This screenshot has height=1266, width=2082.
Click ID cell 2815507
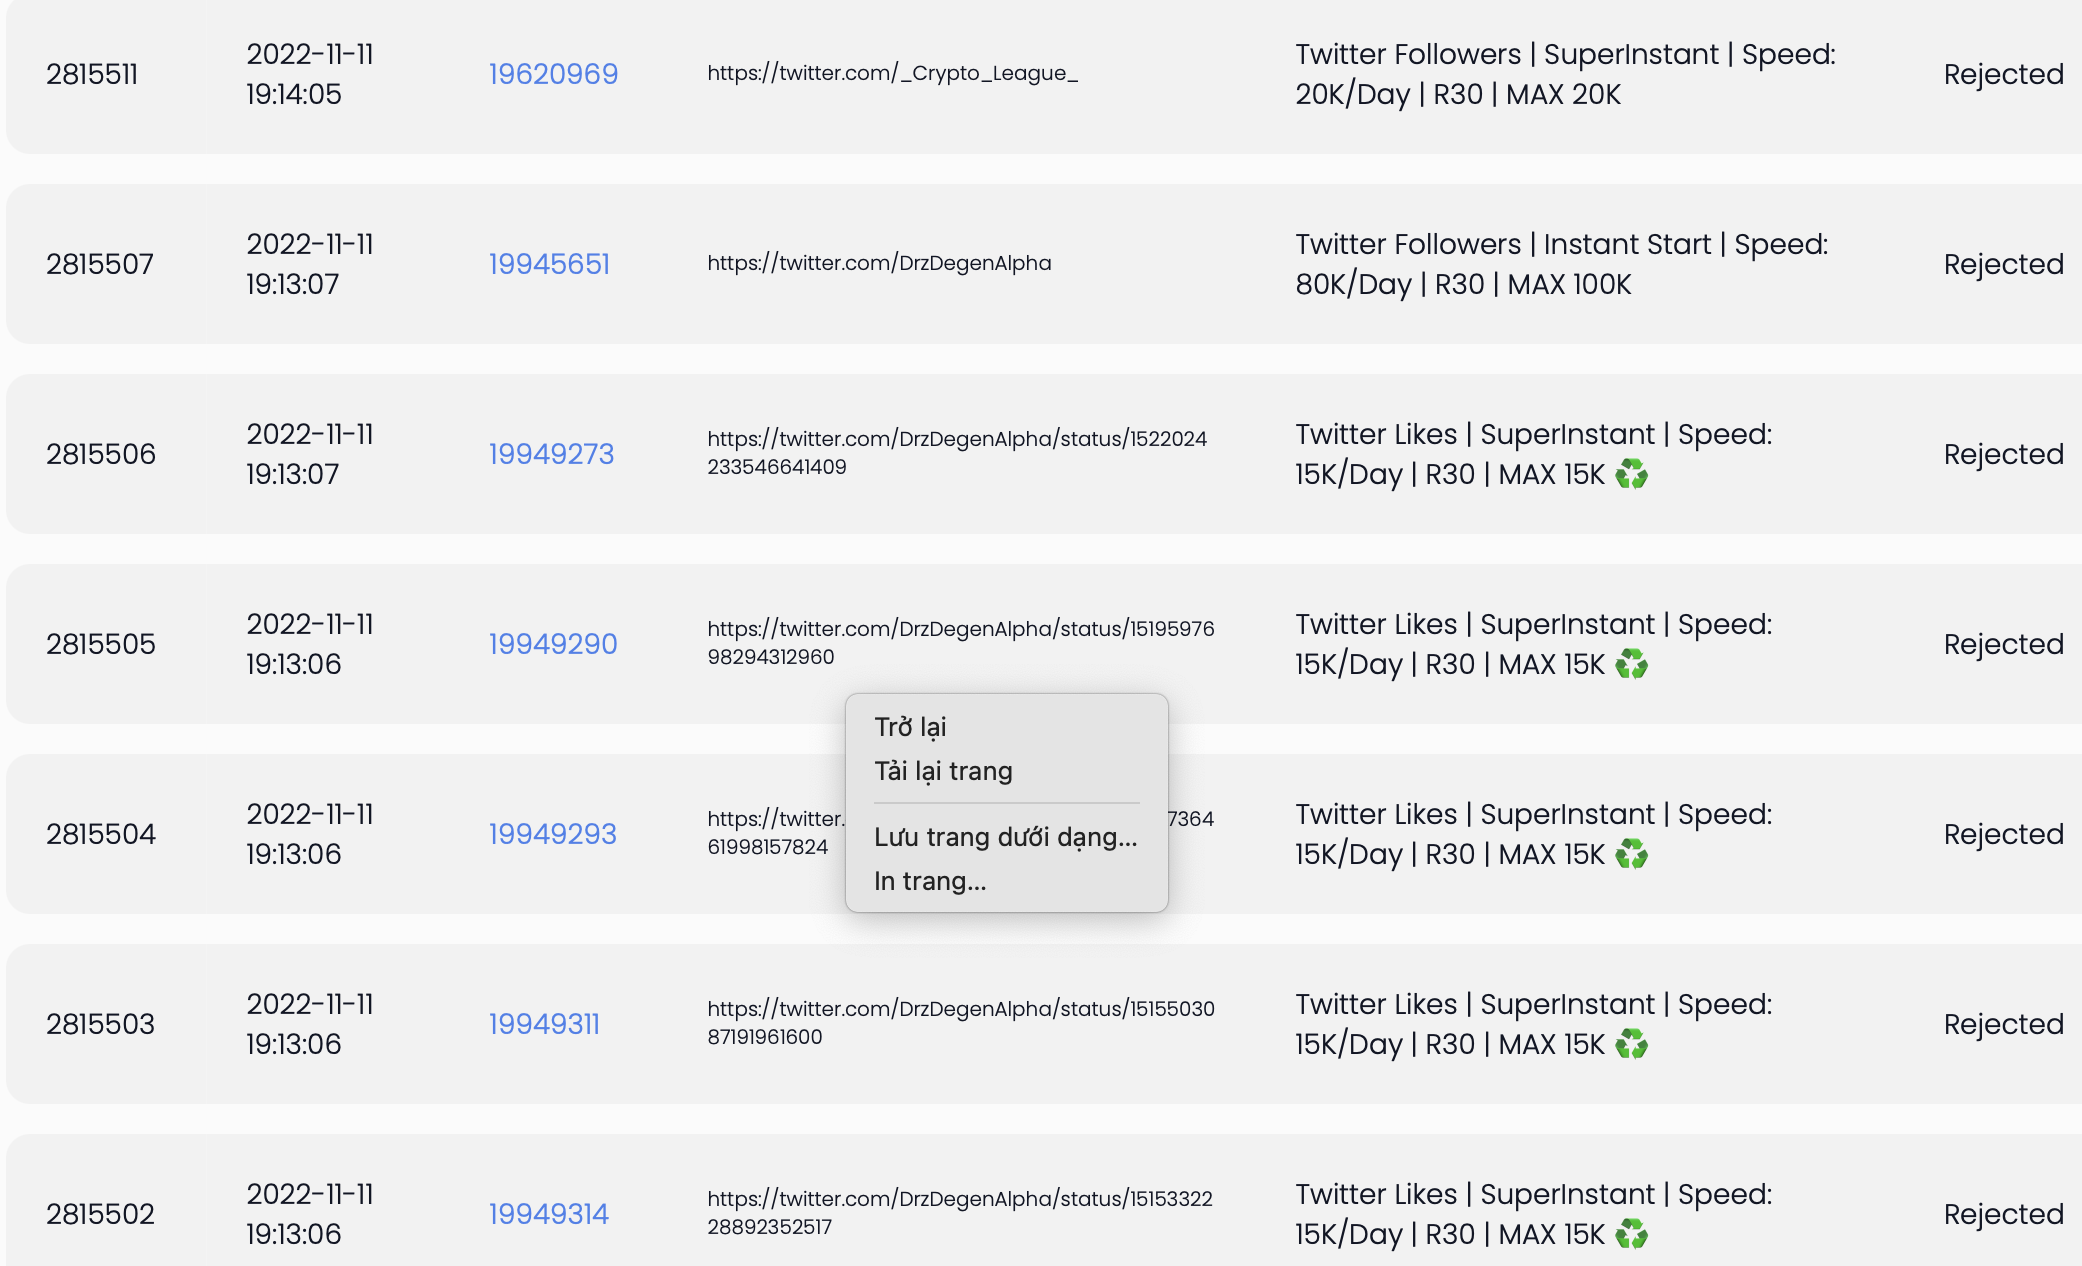pos(100,264)
